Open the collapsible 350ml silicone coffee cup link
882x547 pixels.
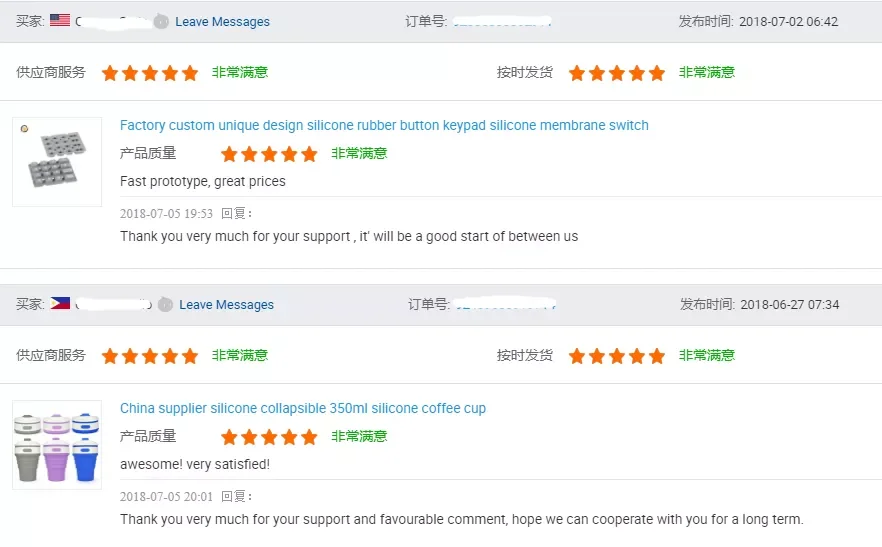click(x=303, y=408)
